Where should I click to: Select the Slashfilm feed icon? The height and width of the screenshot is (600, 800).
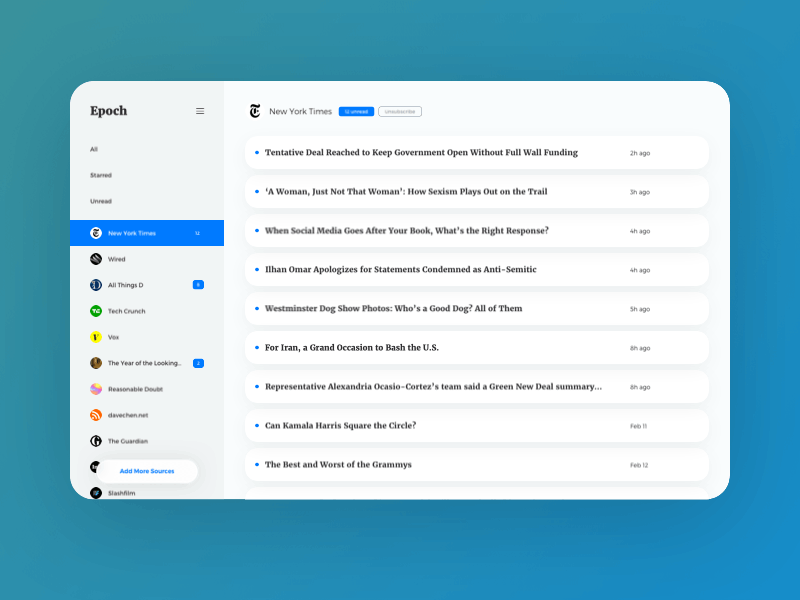click(x=95, y=492)
